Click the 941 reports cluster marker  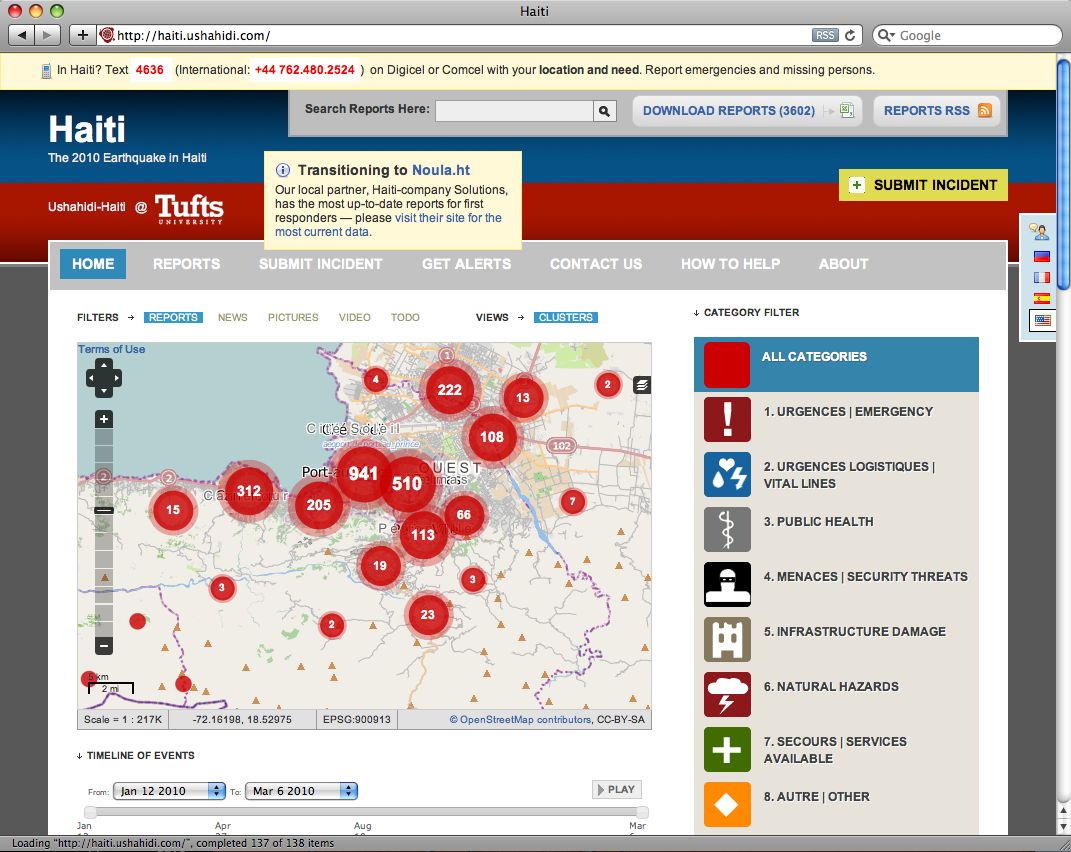tap(363, 473)
